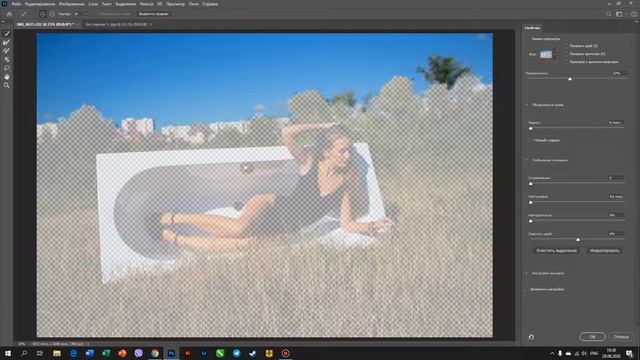This screenshot has width=640, height=360.
Task: Confirm with the OK button
Action: coord(592,337)
